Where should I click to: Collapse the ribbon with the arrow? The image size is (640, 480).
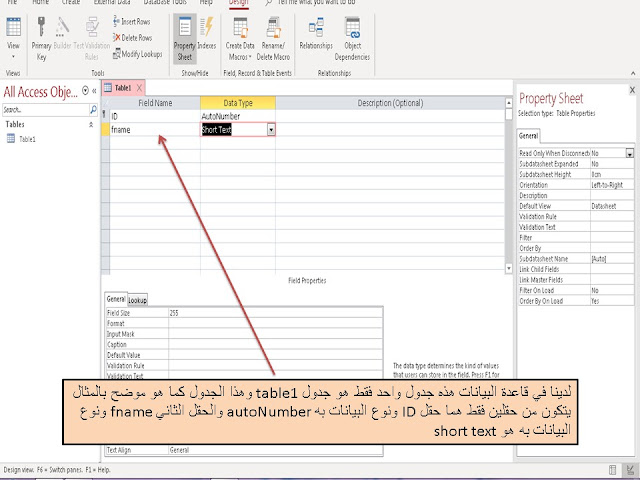click(633, 73)
